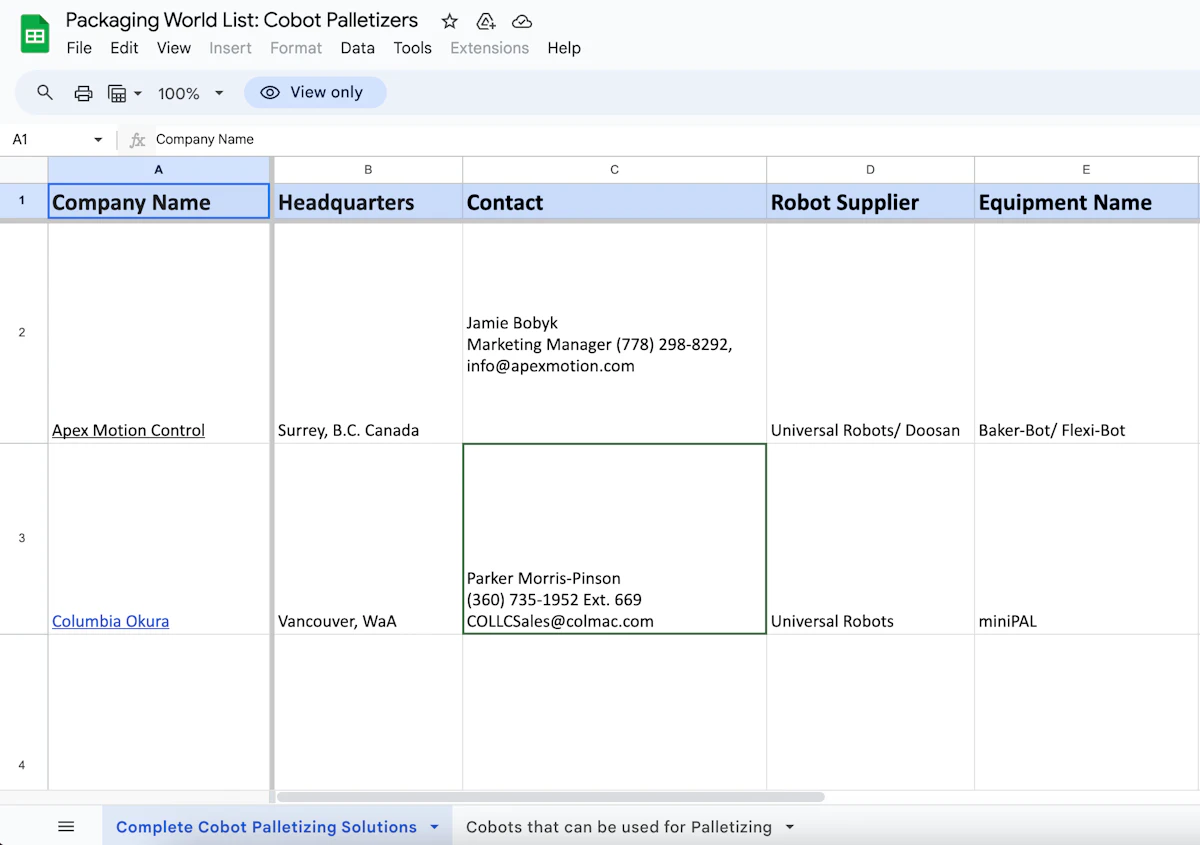Screen dimensions: 1200x845
Task: Click the horizontal scrollbar
Action: (x=550, y=797)
